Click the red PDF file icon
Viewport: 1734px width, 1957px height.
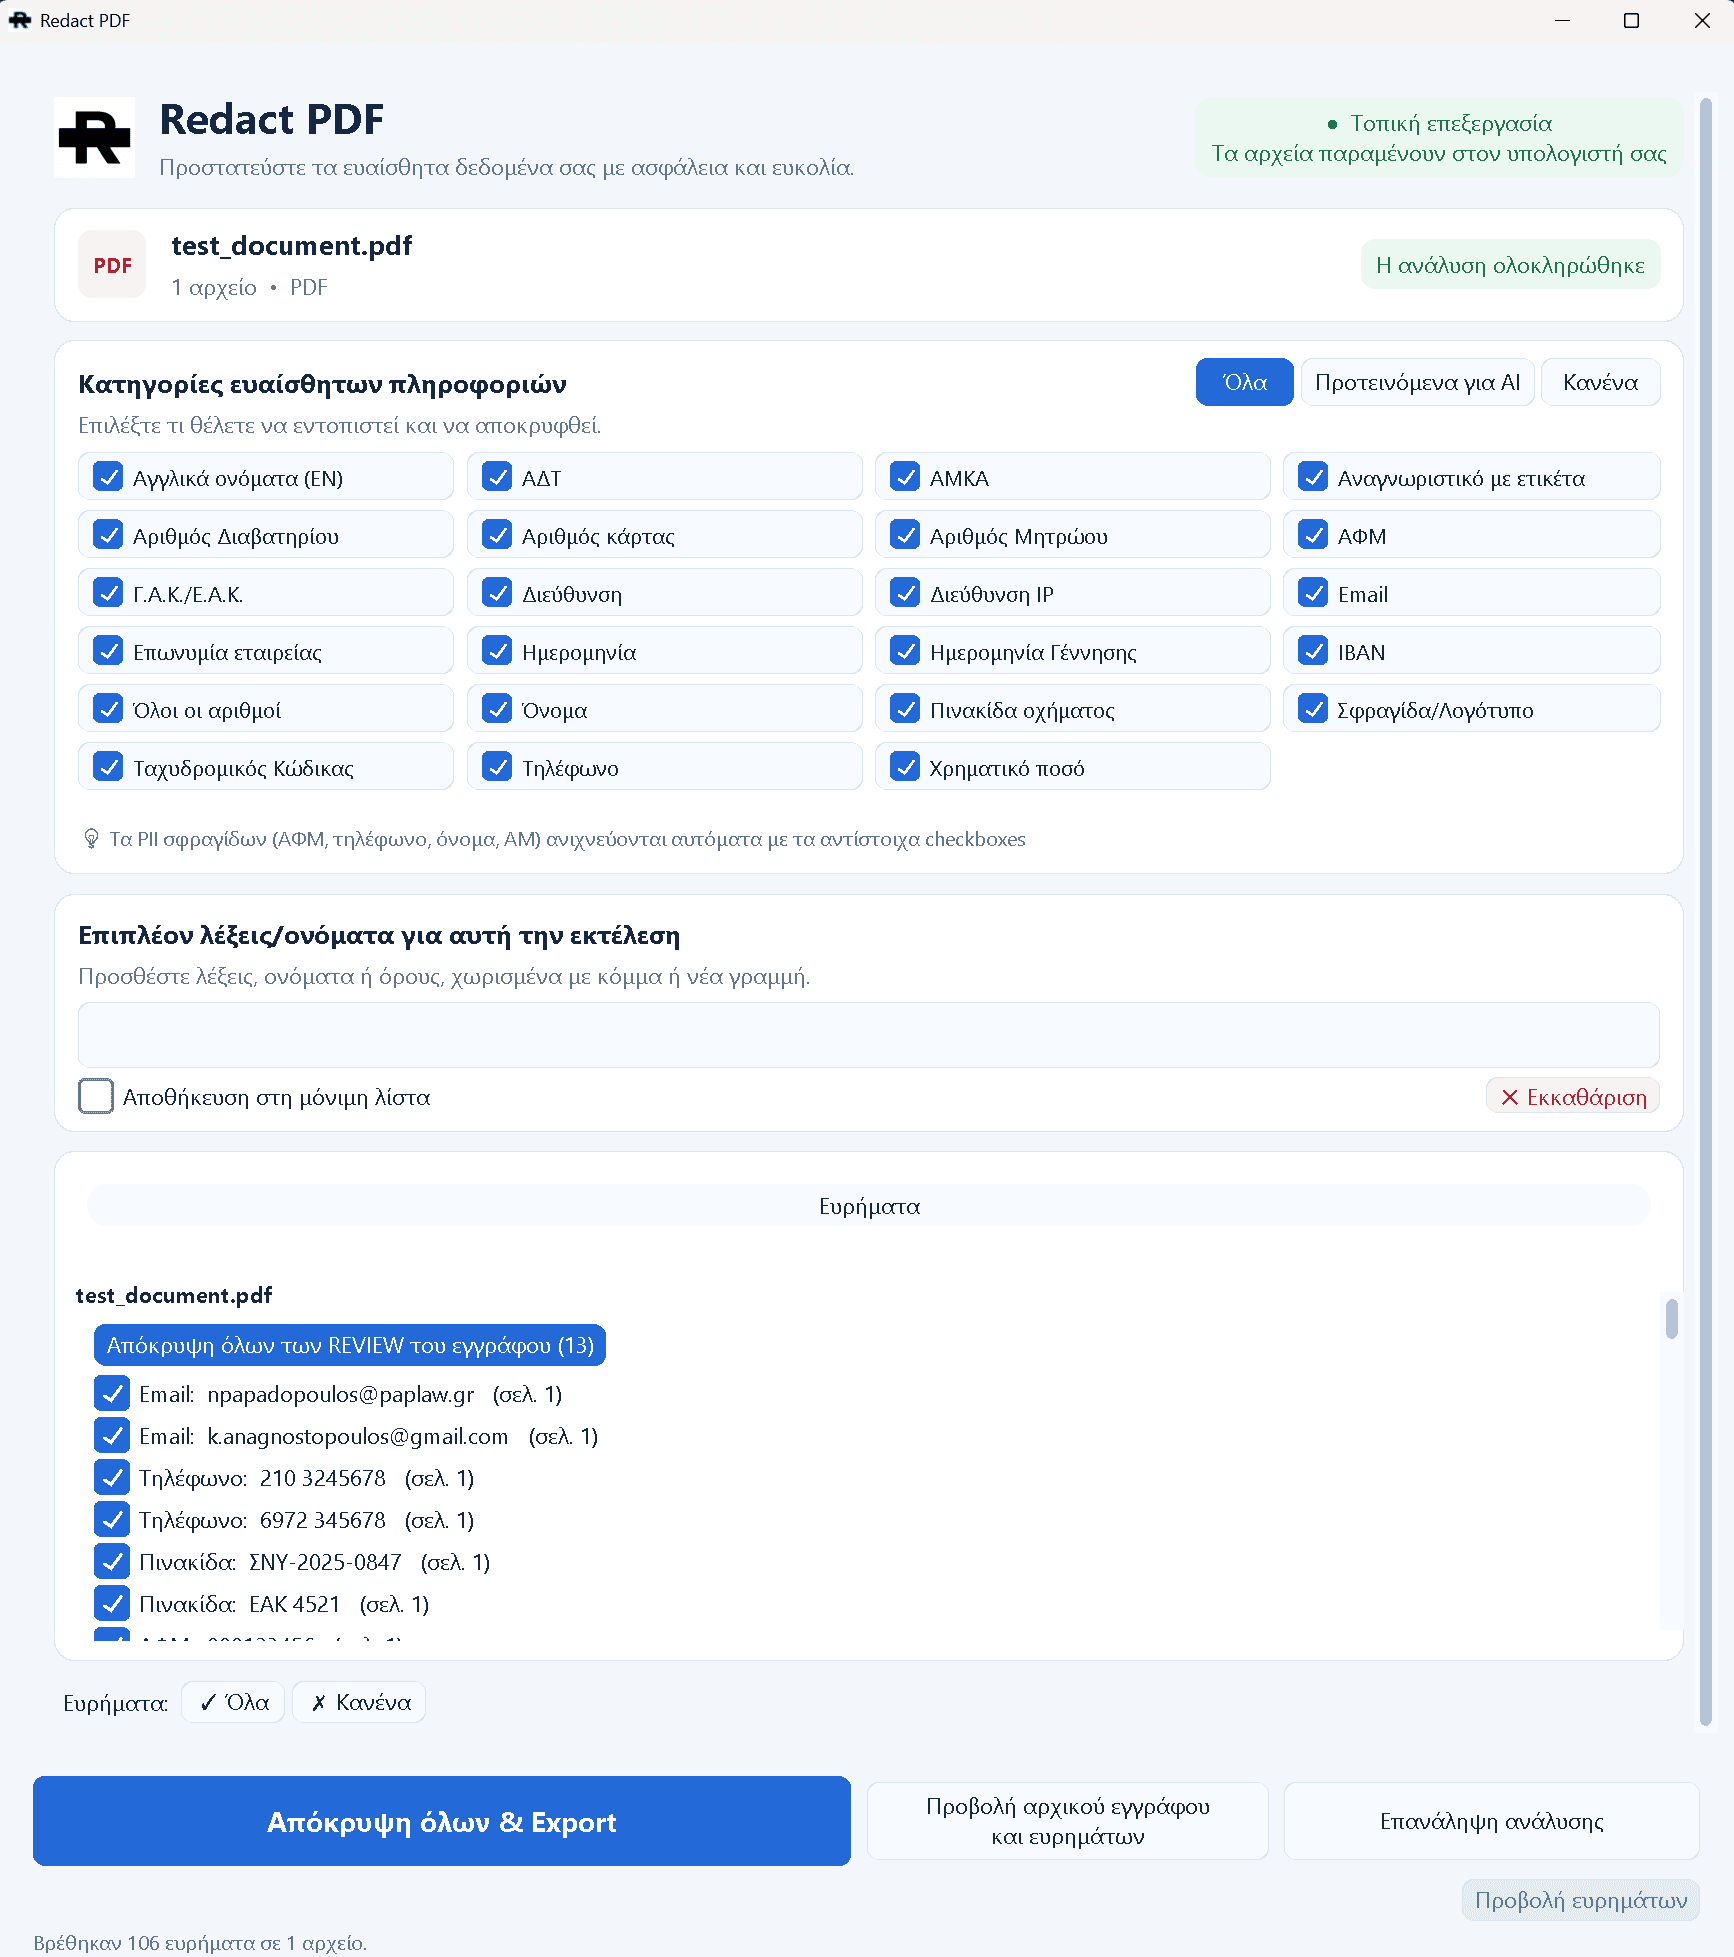[x=112, y=265]
